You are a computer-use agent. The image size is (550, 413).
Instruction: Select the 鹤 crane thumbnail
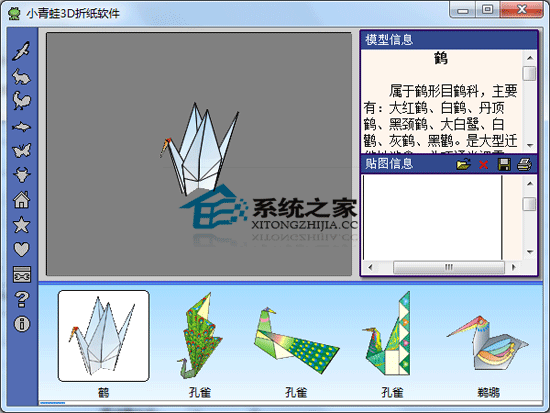[x=103, y=336]
